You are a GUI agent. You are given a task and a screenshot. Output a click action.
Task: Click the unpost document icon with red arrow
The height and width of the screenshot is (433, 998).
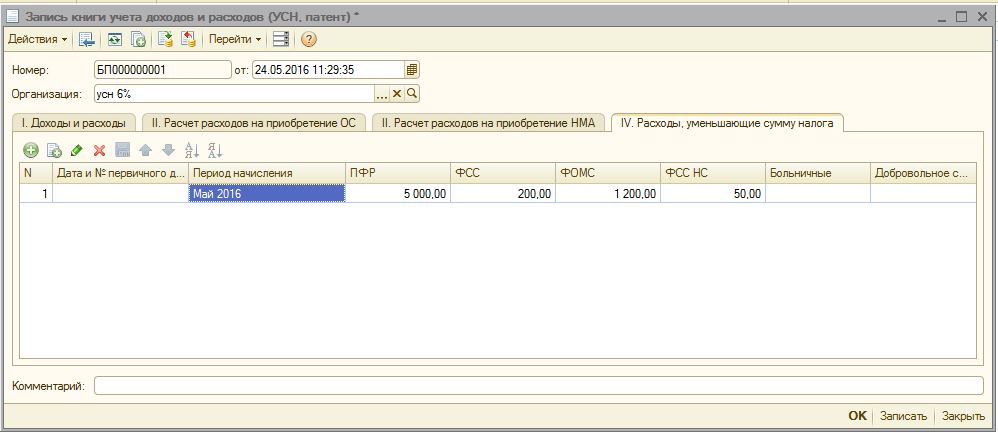pos(188,39)
